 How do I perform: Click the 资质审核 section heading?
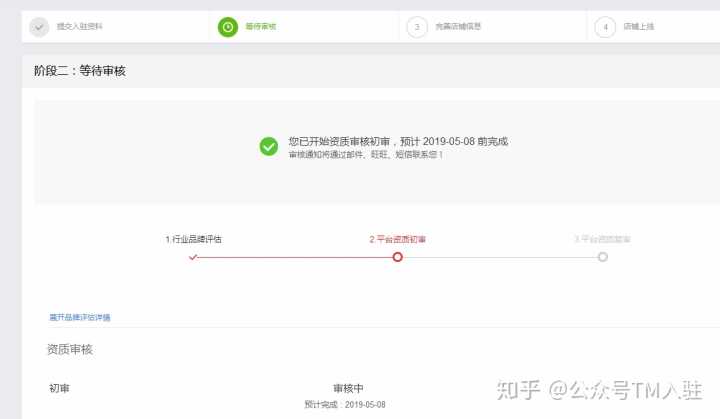pos(70,350)
